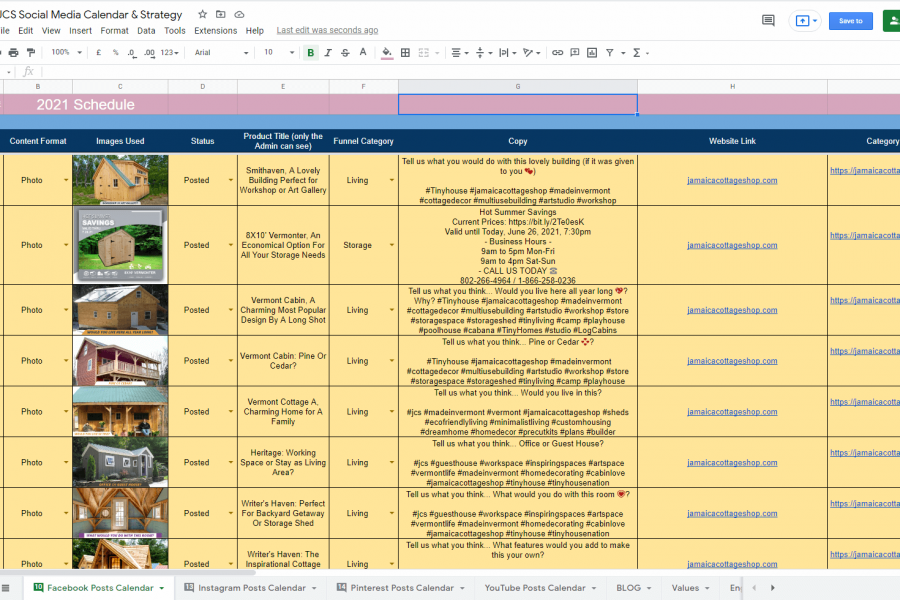Open Status dropdown for the Smithaven row
This screenshot has width=900, height=600.
click(229, 181)
